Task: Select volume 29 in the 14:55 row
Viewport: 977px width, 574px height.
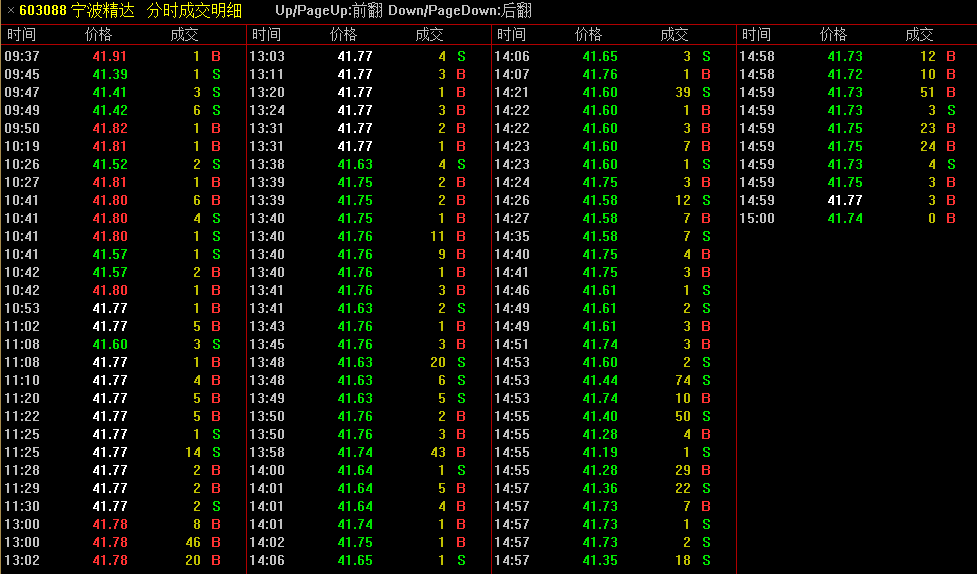Action: coord(683,471)
